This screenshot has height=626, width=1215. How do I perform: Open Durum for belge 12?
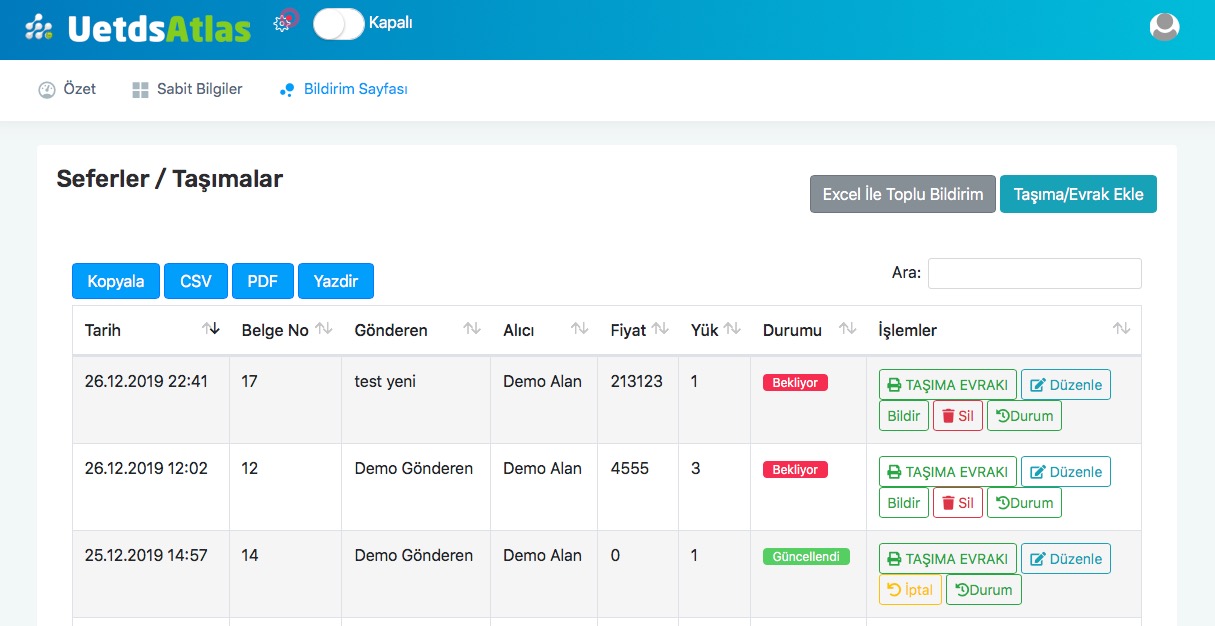[x=1024, y=503]
